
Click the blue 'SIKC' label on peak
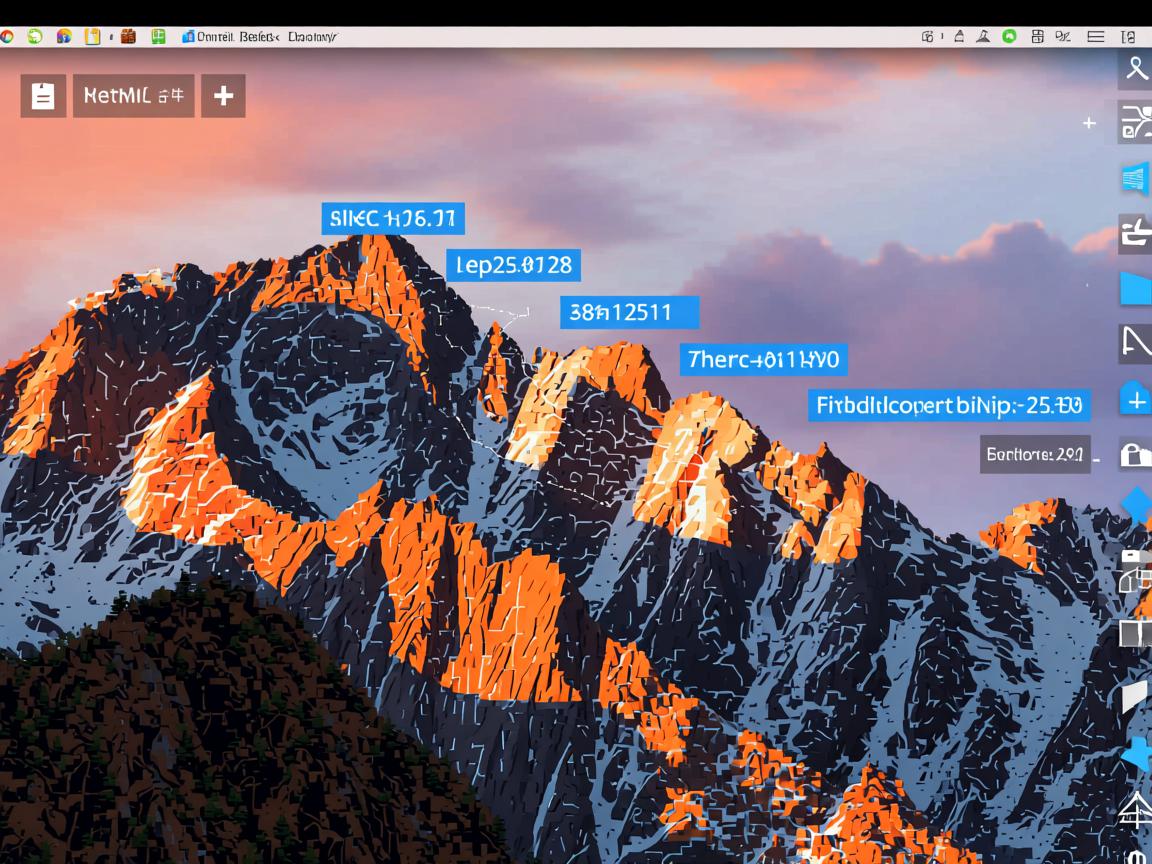(x=393, y=219)
